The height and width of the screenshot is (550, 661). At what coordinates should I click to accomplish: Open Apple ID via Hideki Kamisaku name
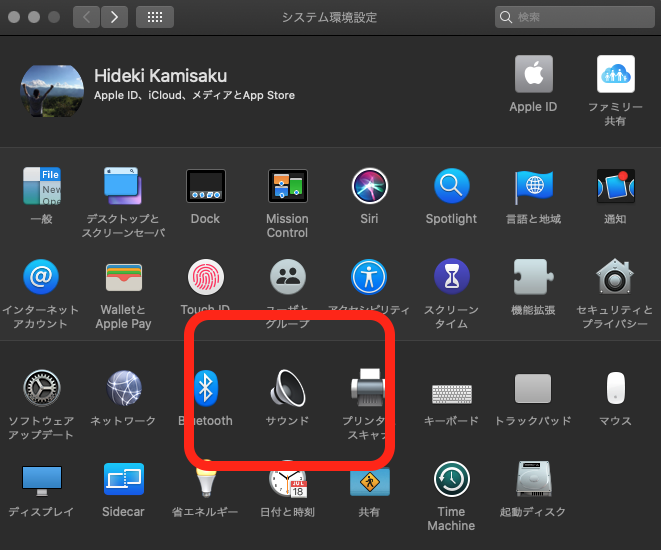160,76
